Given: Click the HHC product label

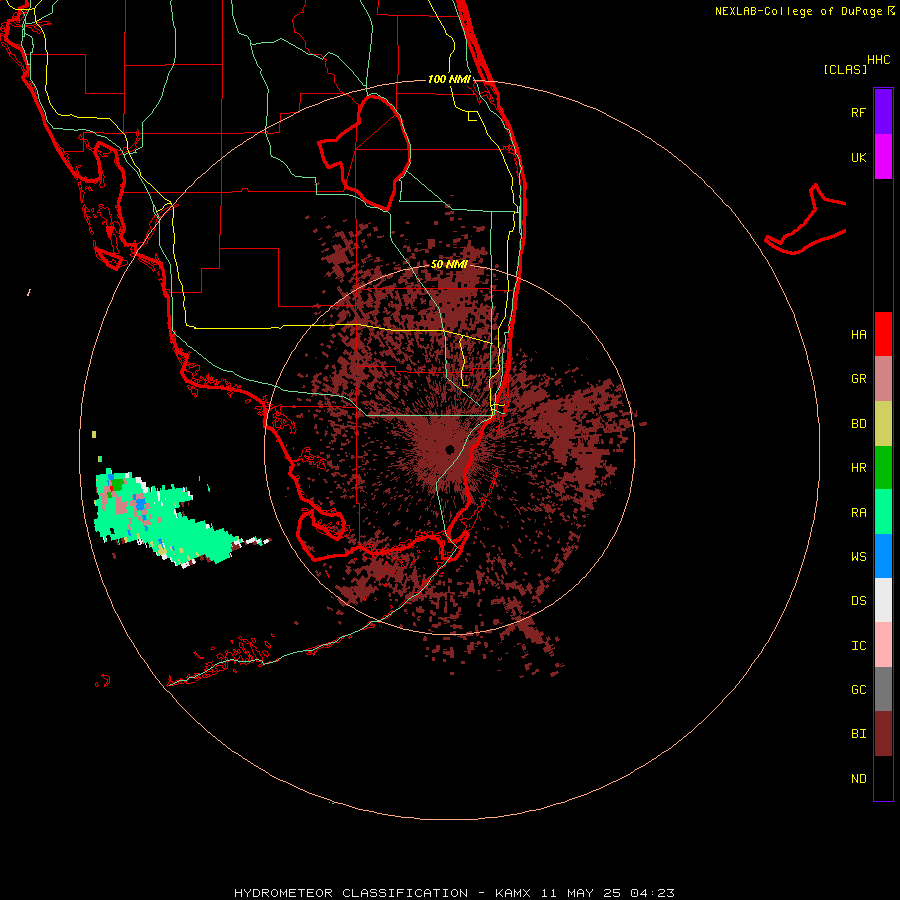Looking at the screenshot, I should point(878,60).
